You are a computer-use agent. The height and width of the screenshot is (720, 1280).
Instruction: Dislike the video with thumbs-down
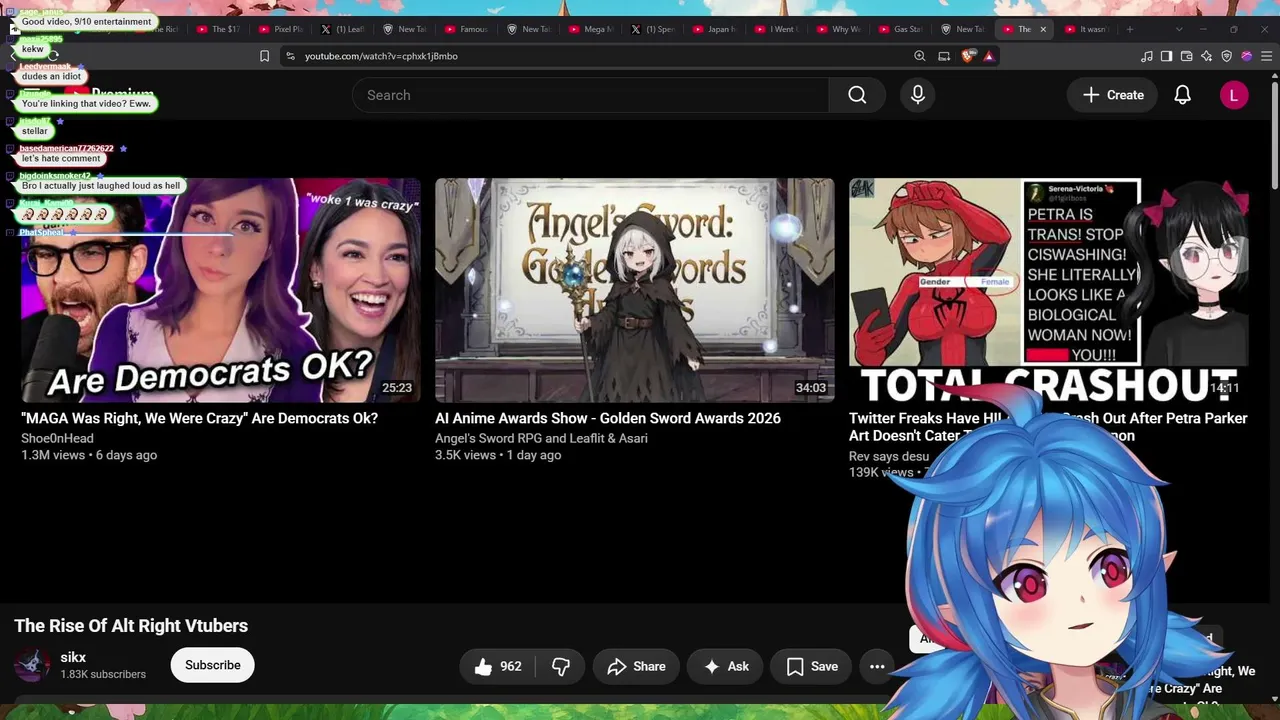[x=561, y=666]
